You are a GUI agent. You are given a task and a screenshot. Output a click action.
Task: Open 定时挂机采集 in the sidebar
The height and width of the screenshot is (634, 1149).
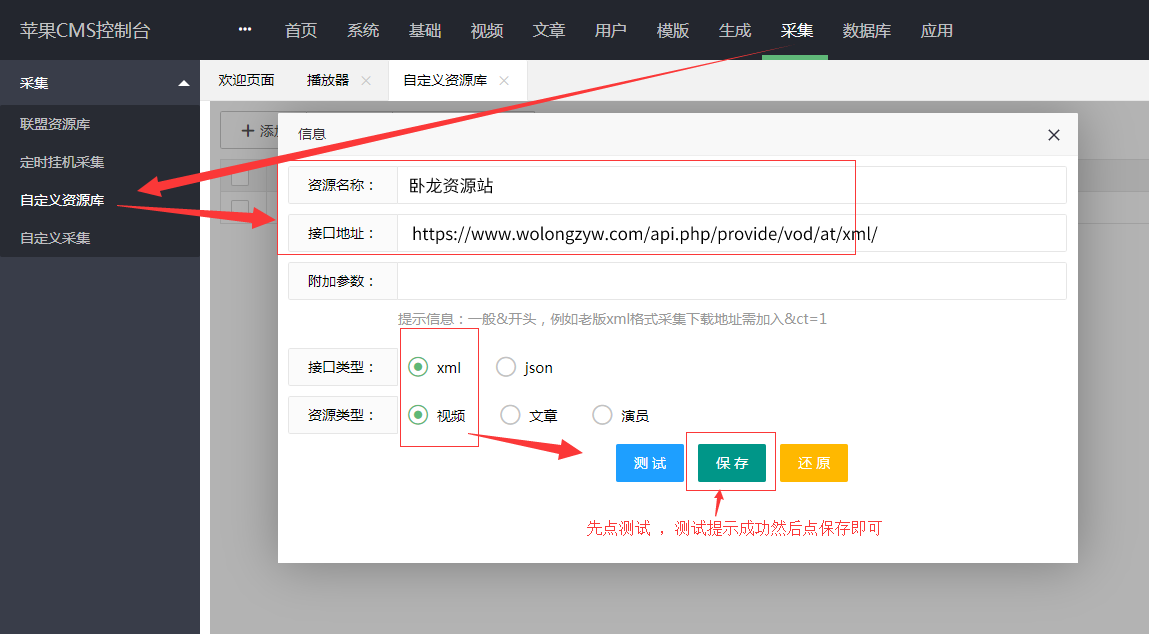(62, 162)
